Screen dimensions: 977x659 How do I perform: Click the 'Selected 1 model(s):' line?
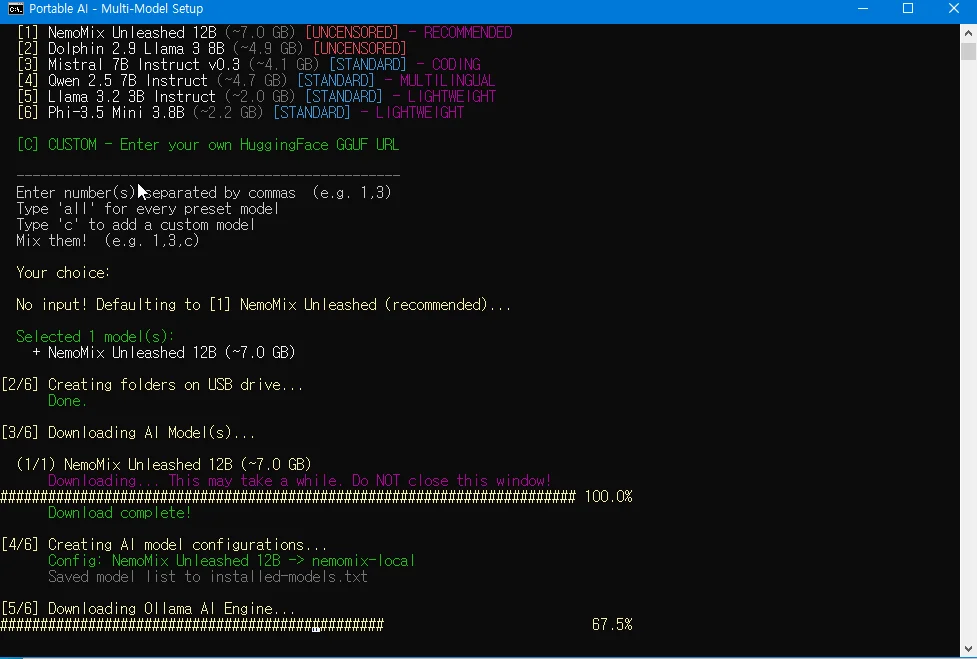(x=95, y=337)
